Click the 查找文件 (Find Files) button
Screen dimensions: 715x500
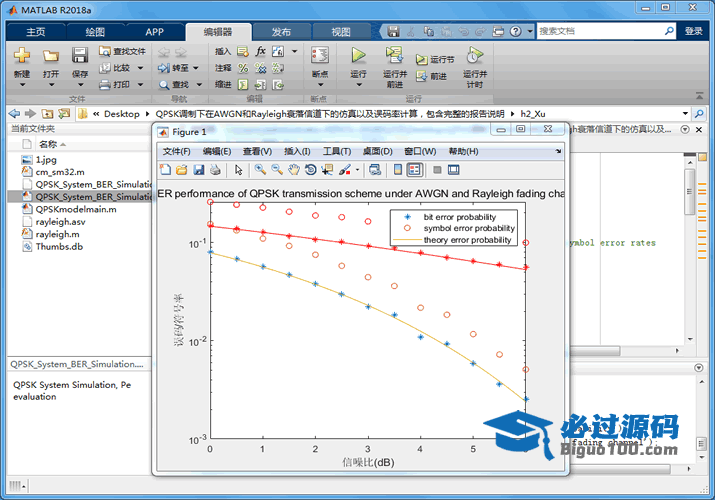123,52
